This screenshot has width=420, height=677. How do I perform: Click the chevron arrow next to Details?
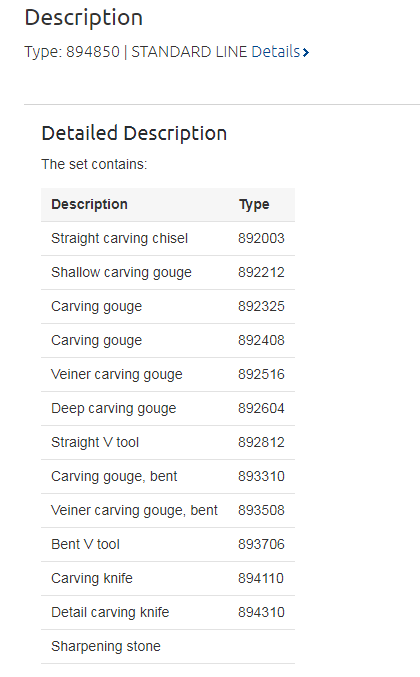pos(306,53)
